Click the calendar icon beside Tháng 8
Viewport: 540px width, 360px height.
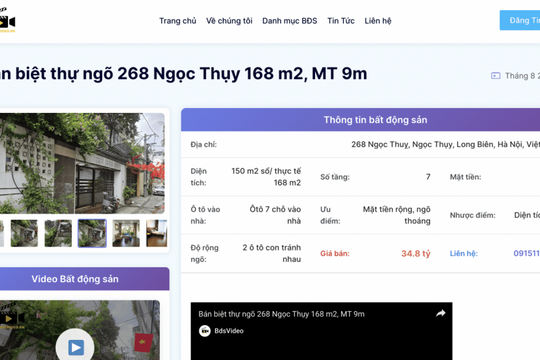coord(496,76)
